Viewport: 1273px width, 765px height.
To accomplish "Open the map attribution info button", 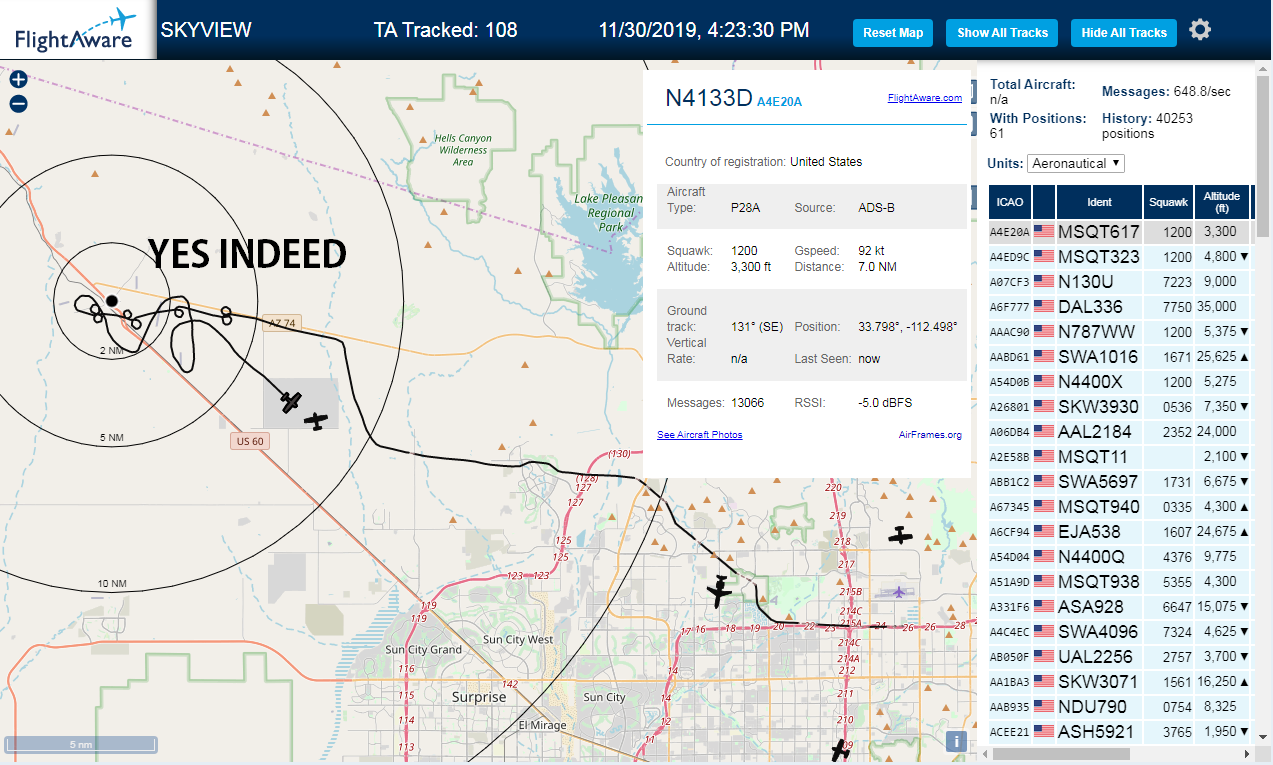I will (x=956, y=741).
